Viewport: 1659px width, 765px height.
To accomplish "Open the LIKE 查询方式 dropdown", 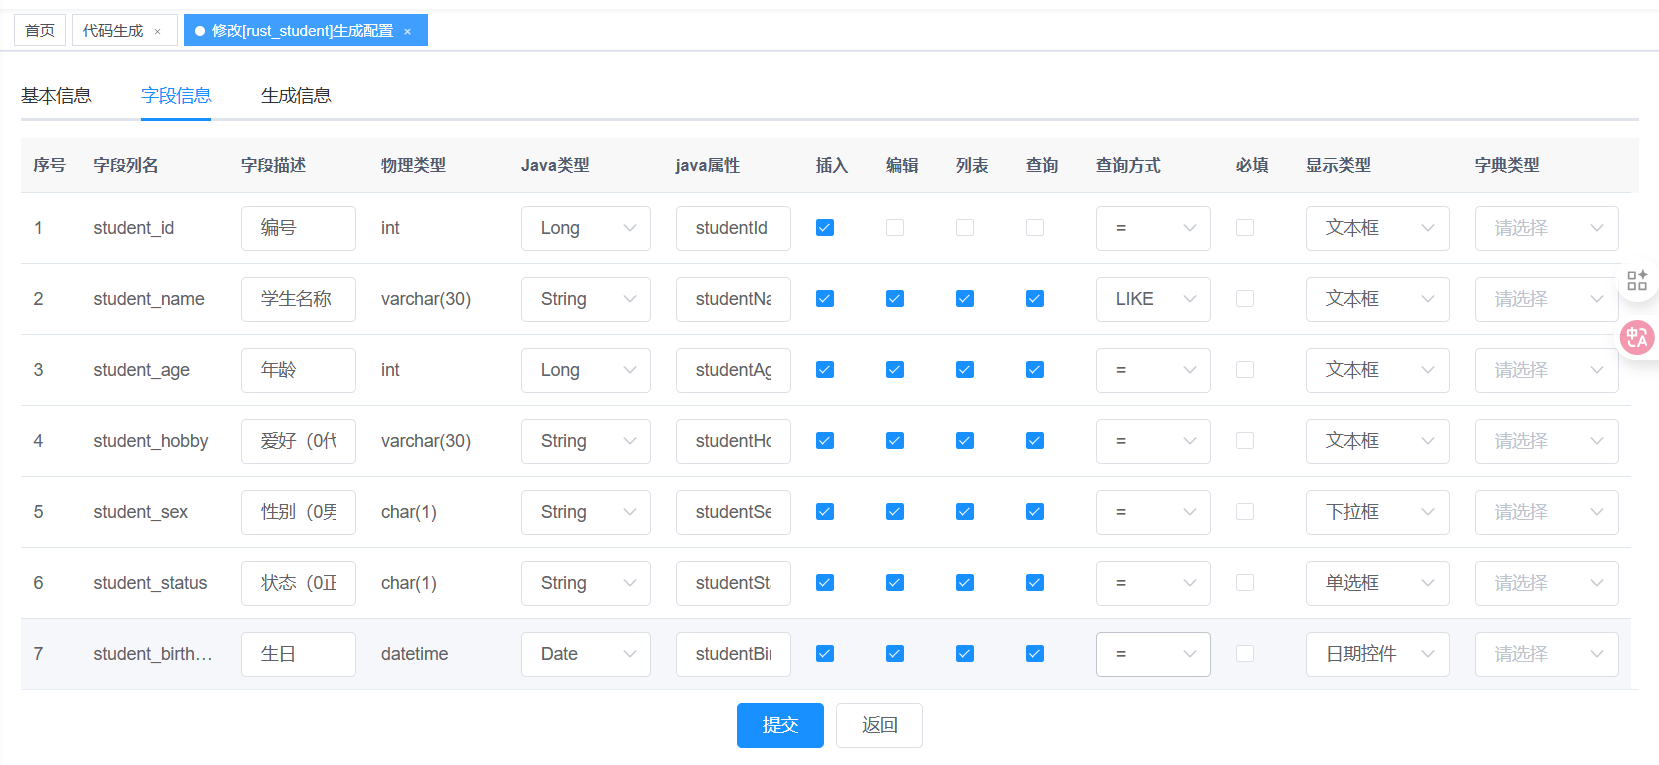I will pyautogui.click(x=1152, y=299).
